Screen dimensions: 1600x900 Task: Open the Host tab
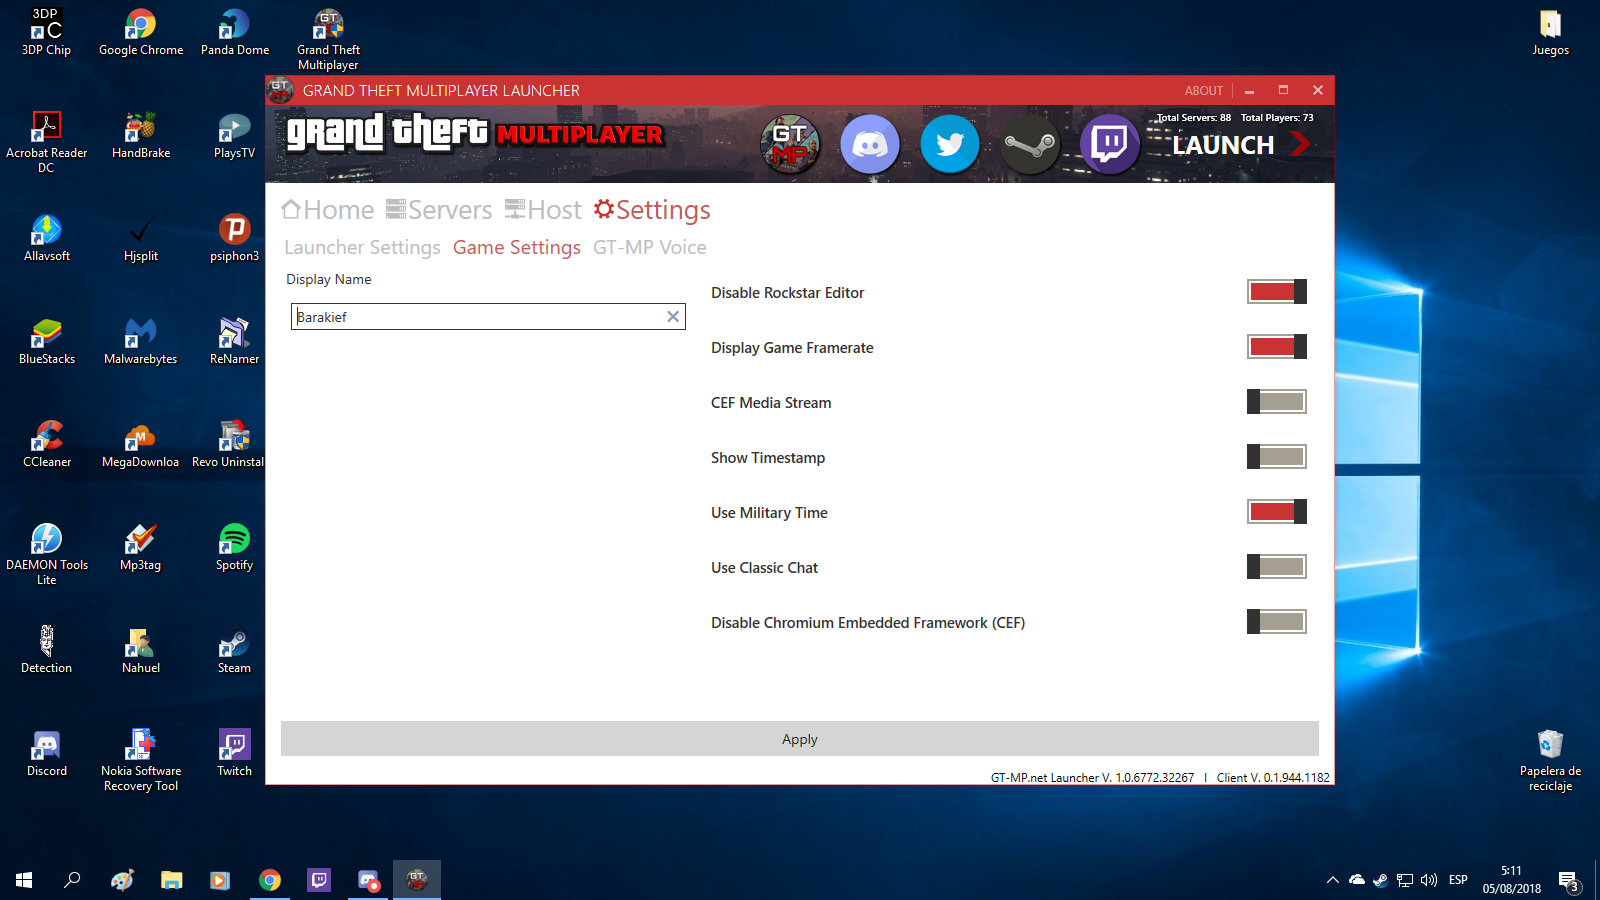click(543, 210)
